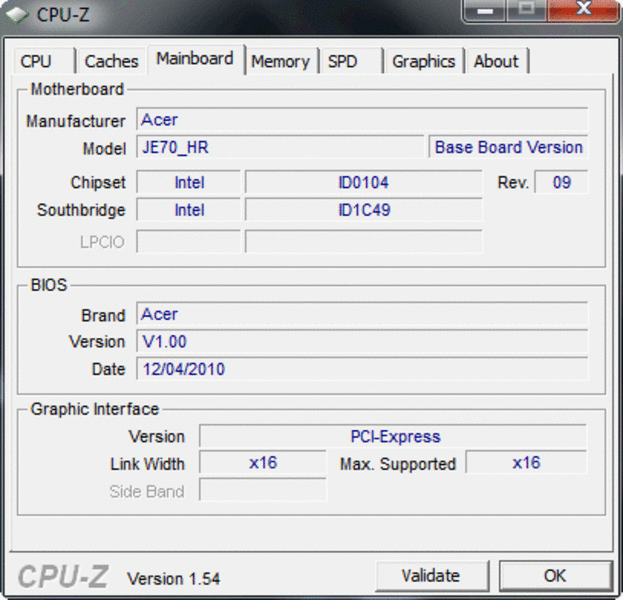This screenshot has width=623, height=600.
Task: Click the Chipset label
Action: coord(98,182)
